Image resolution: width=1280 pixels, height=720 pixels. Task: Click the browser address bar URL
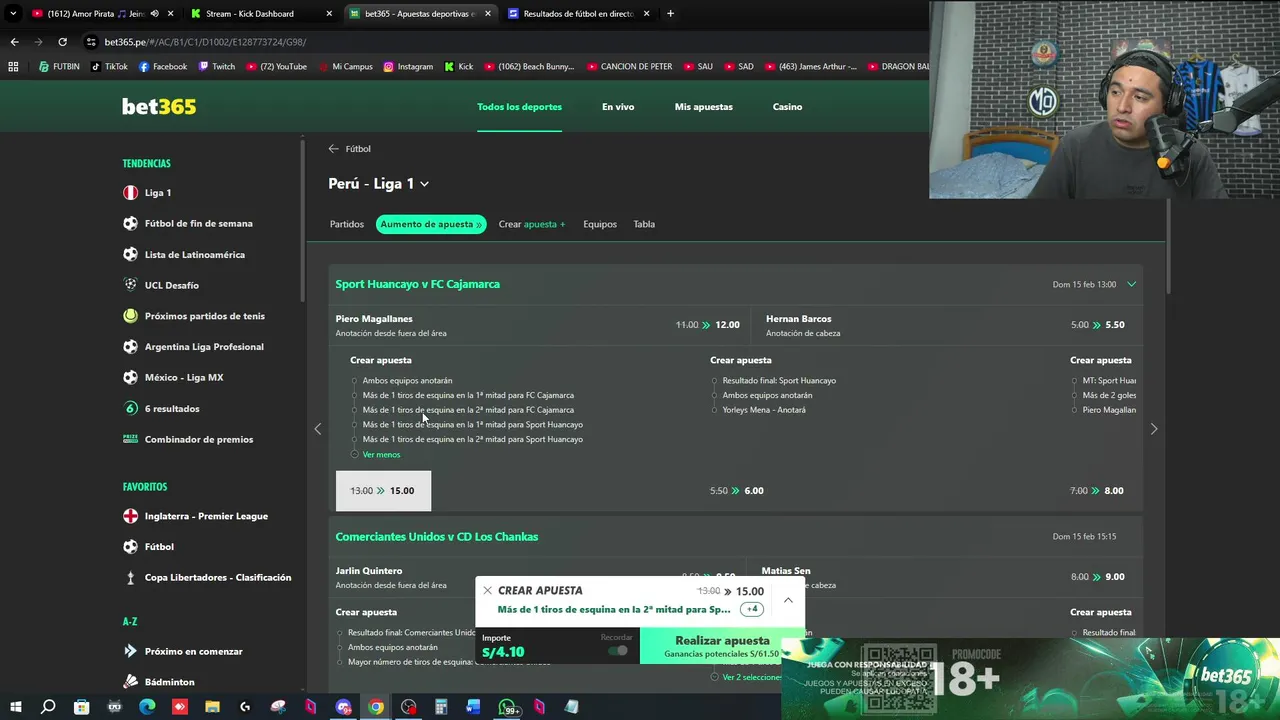[x=205, y=42]
